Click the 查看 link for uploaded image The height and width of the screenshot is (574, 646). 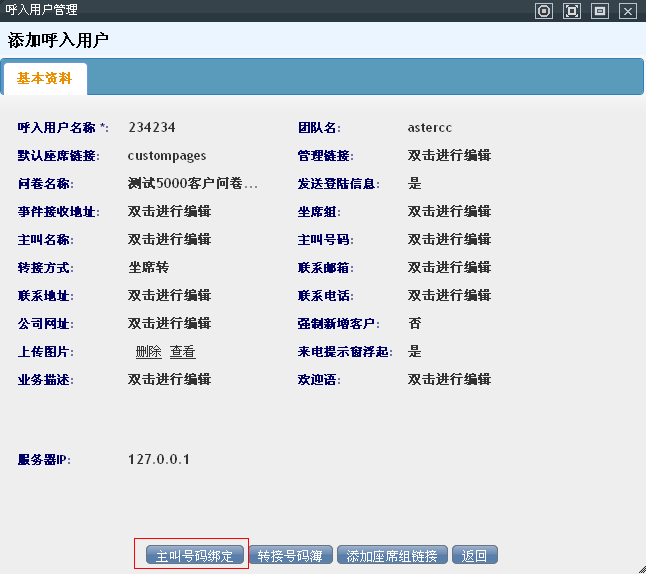click(x=182, y=352)
